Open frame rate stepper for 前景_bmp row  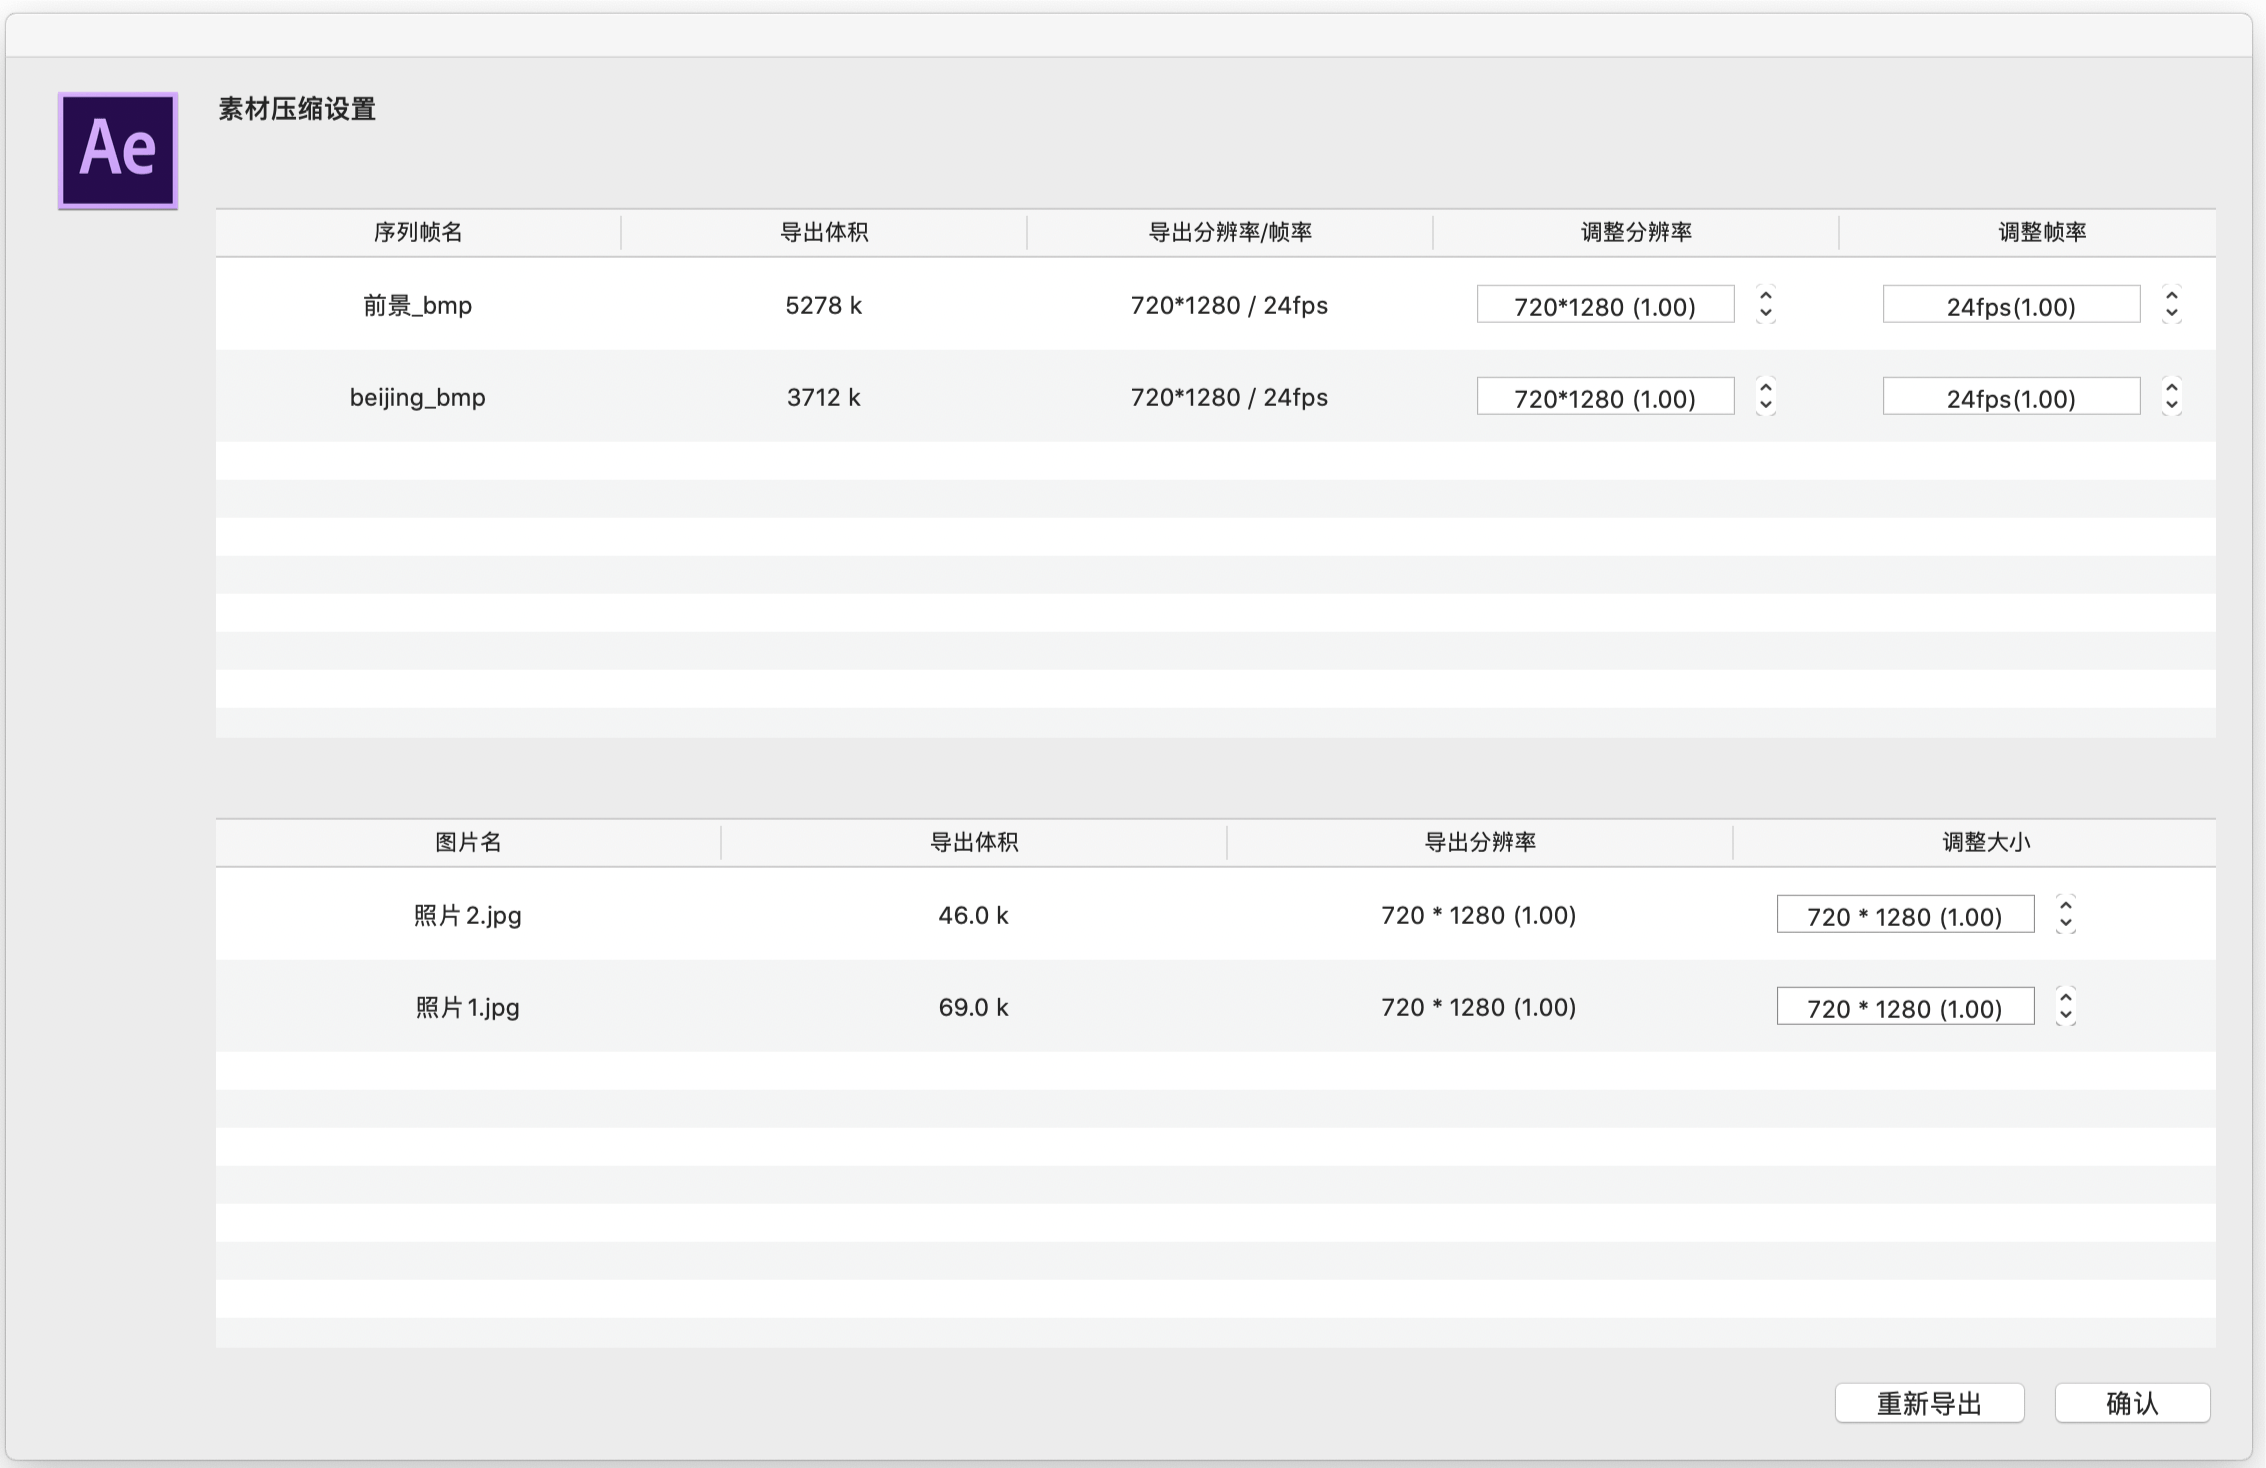2171,304
